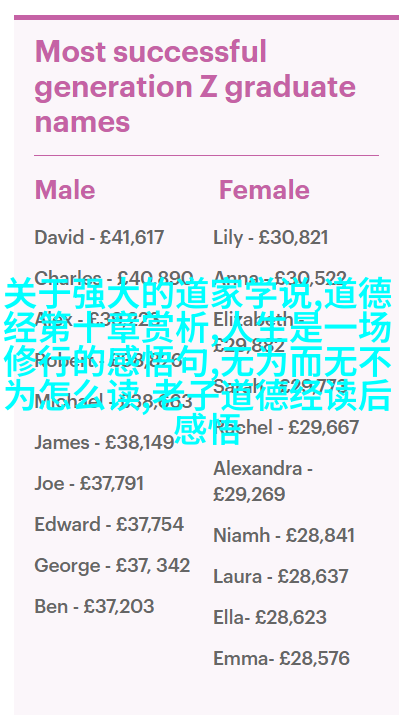The image size is (414, 715).
Task: Select the Ben - £37,203 row
Action: pos(94,606)
